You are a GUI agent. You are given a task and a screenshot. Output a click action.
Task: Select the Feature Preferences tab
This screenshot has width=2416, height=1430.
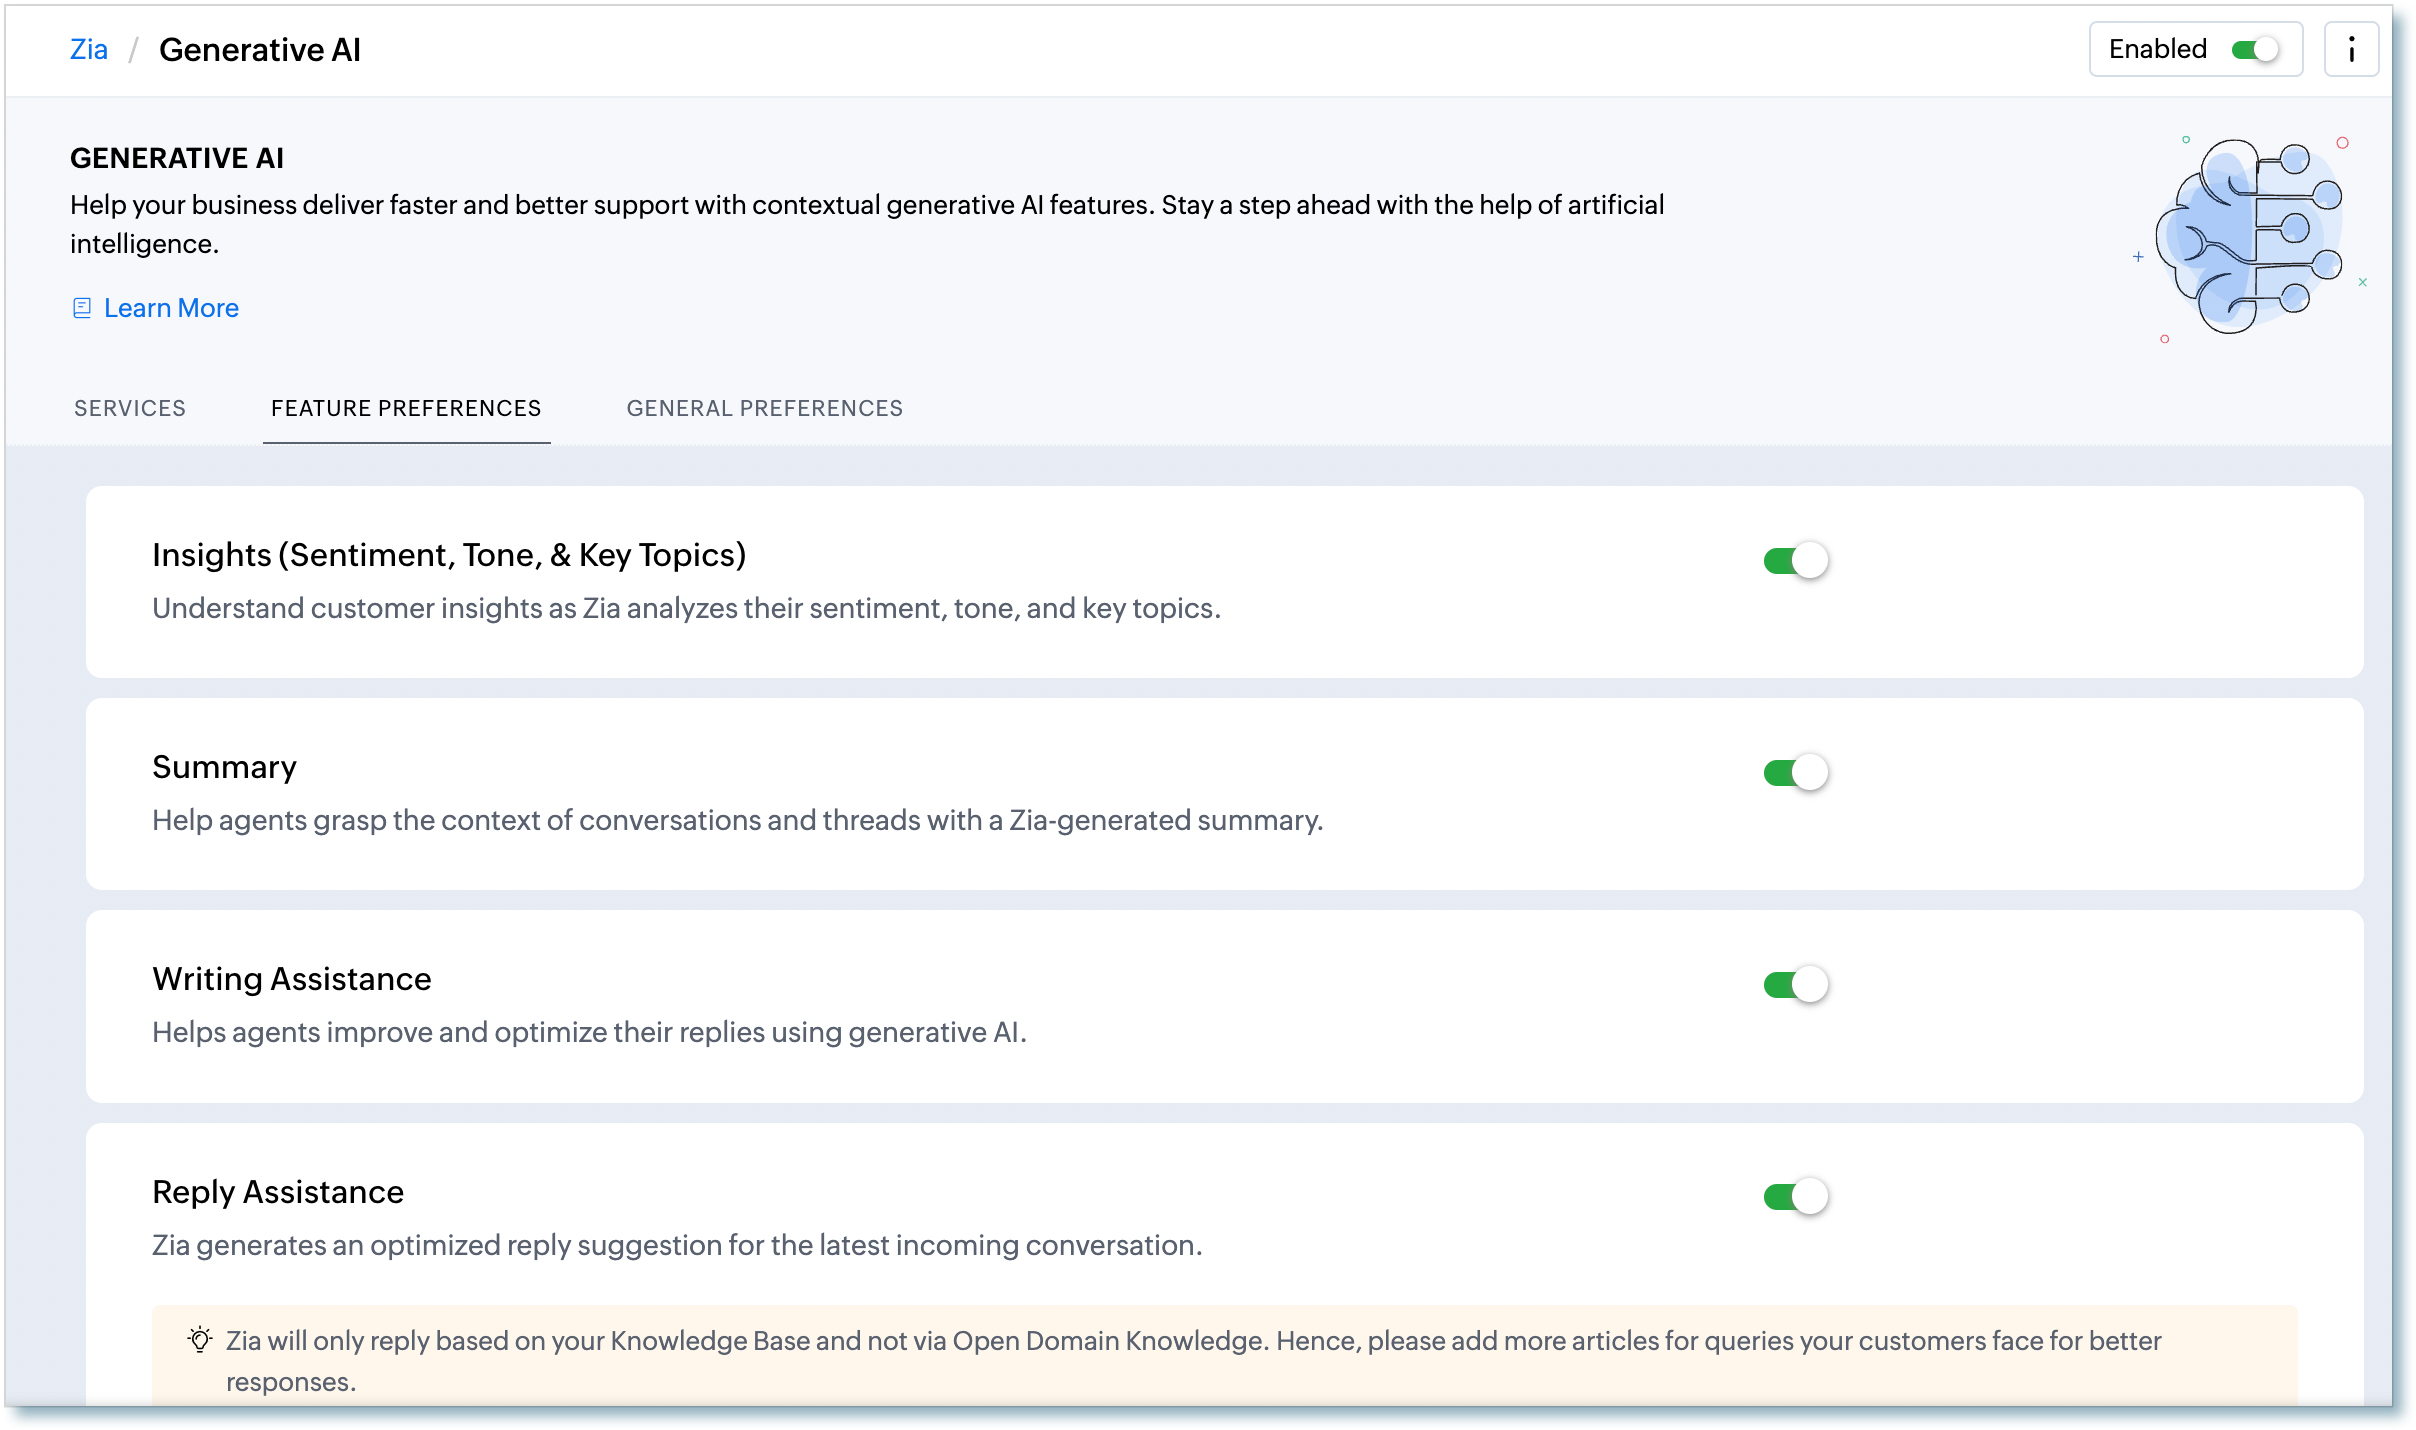(406, 408)
